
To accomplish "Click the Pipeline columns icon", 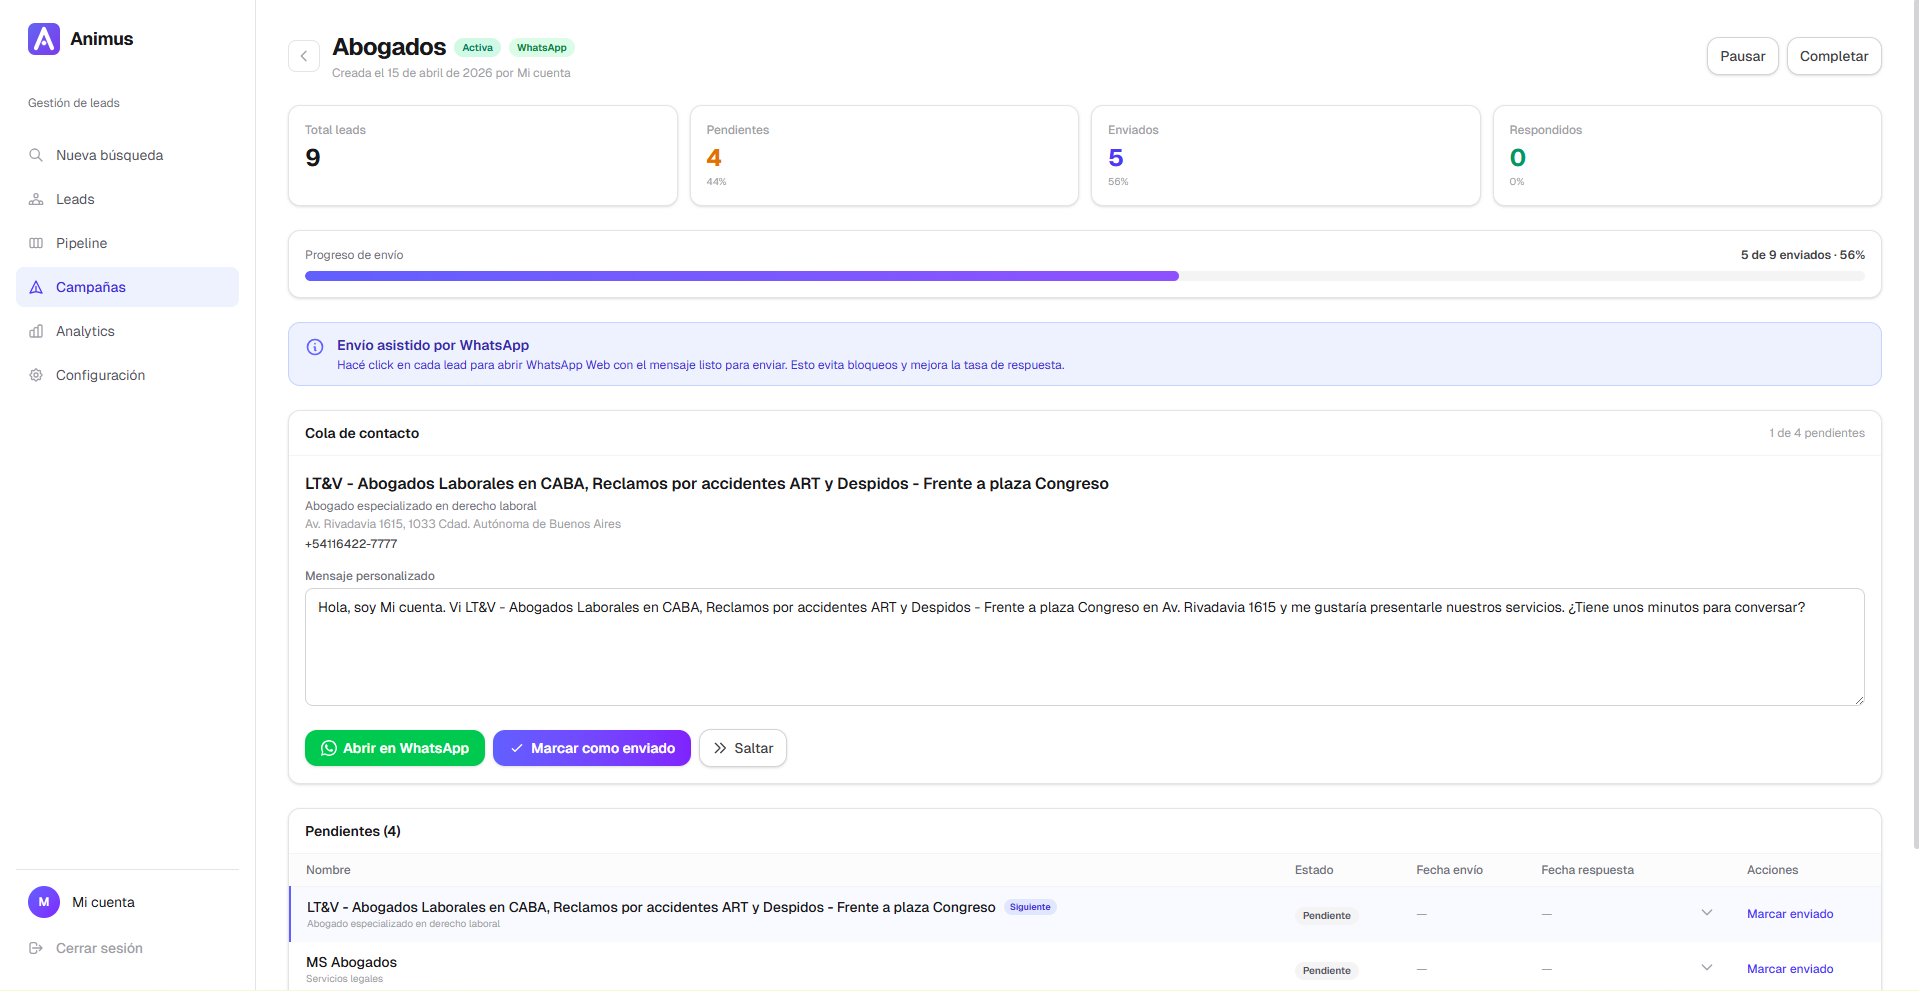I will coord(36,243).
